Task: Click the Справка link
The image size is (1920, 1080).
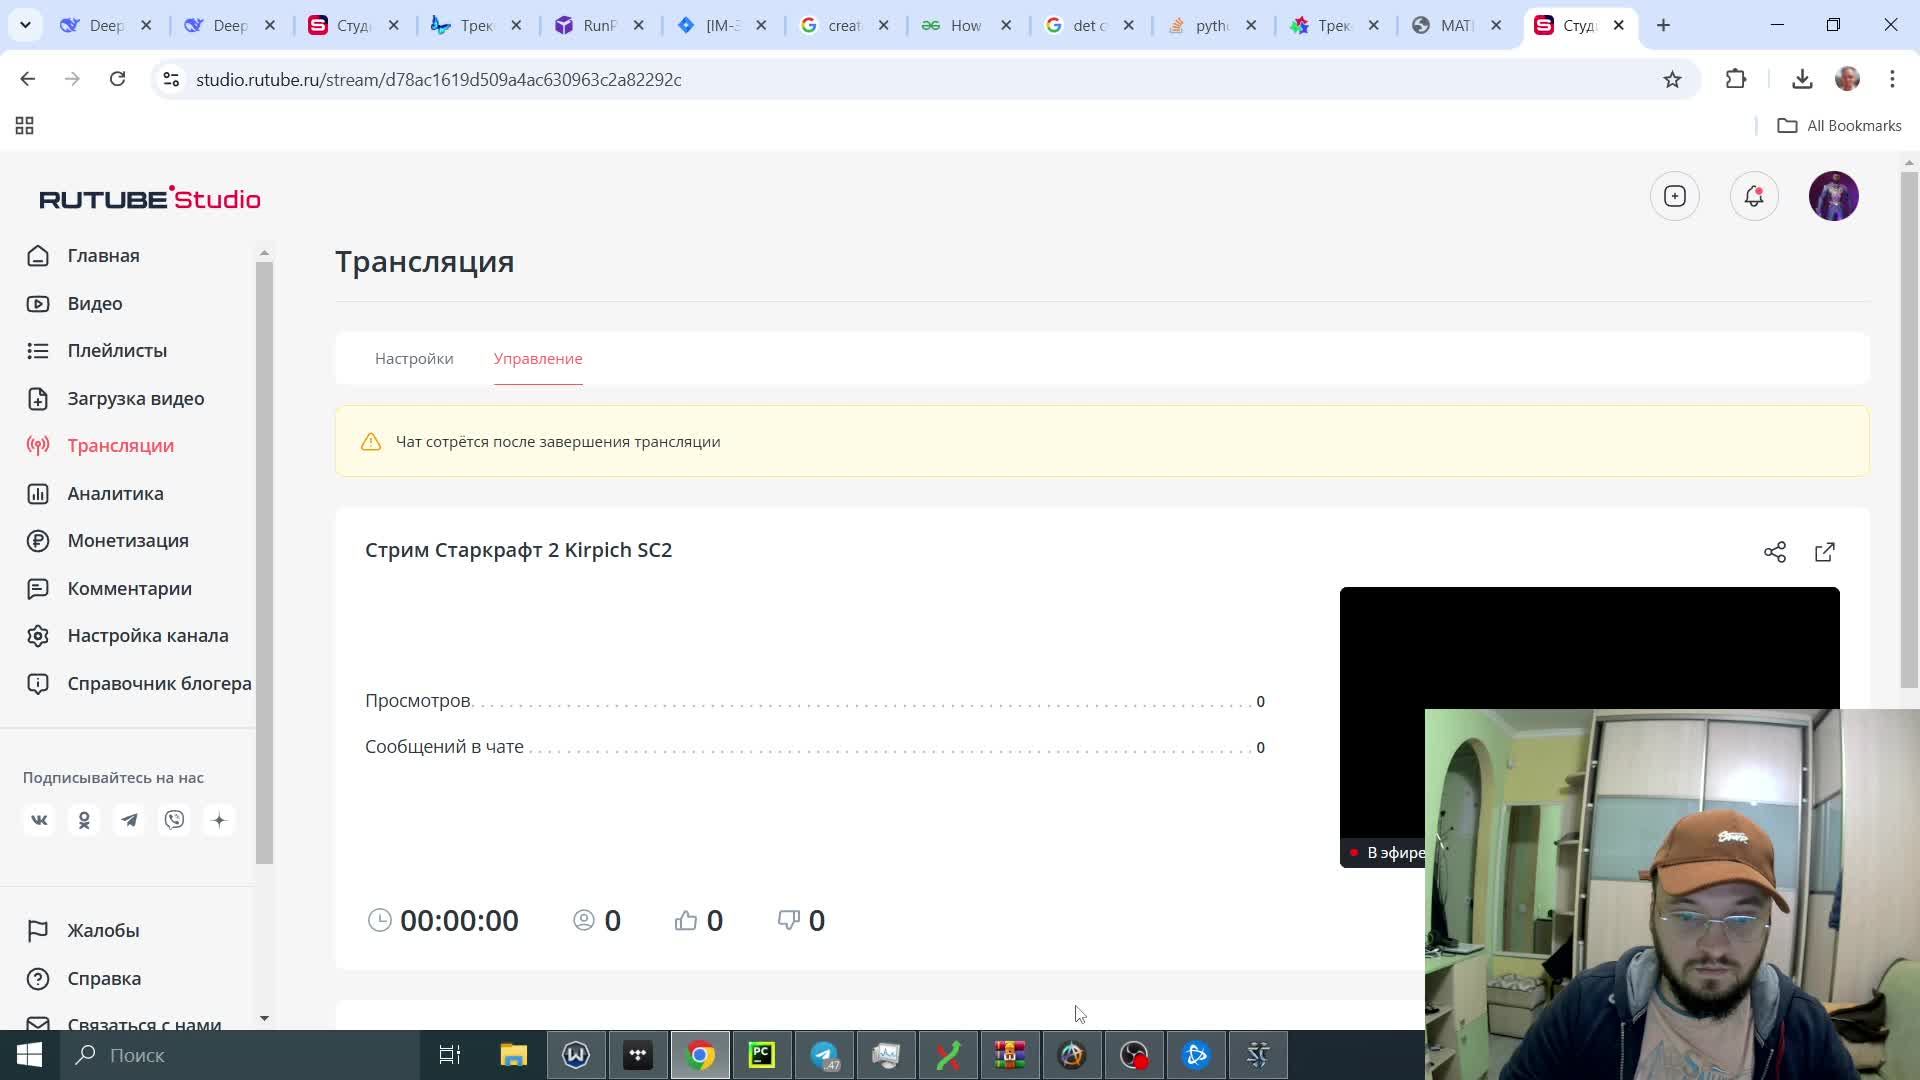Action: pos(103,978)
